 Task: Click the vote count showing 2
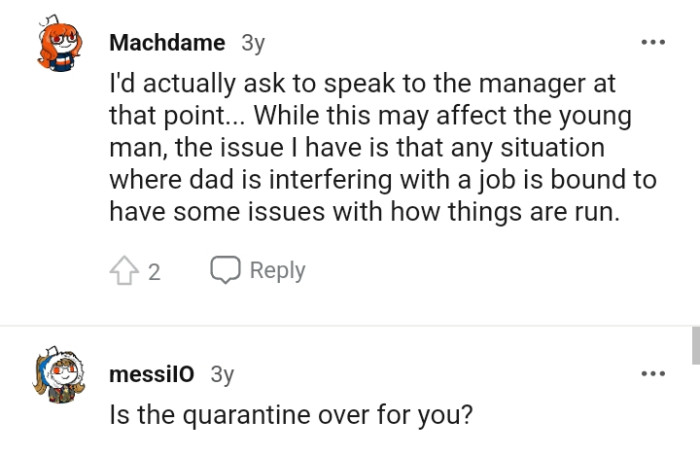click(154, 271)
